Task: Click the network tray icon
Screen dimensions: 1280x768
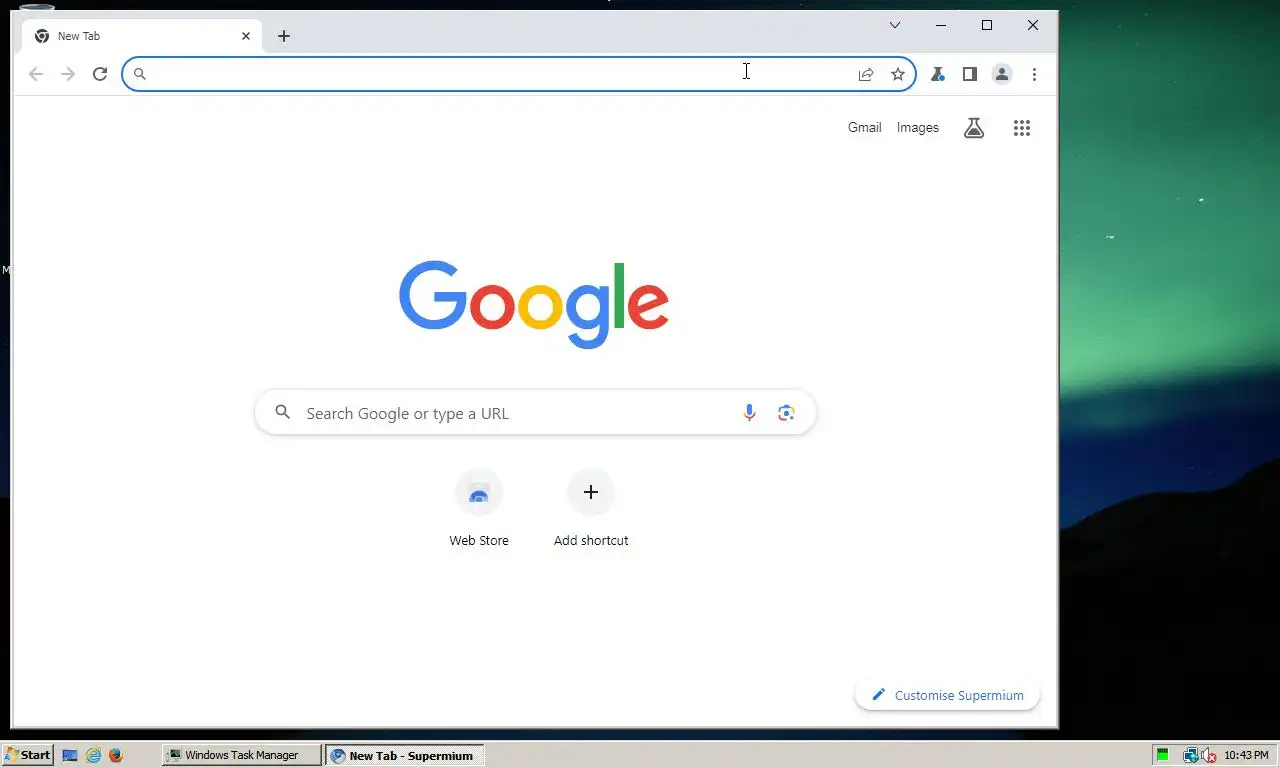Action: pyautogui.click(x=1191, y=755)
